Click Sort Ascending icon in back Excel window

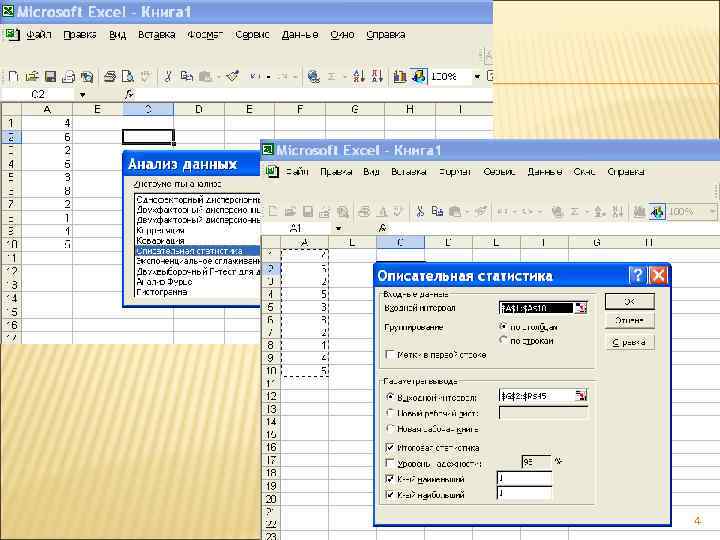tap(359, 76)
